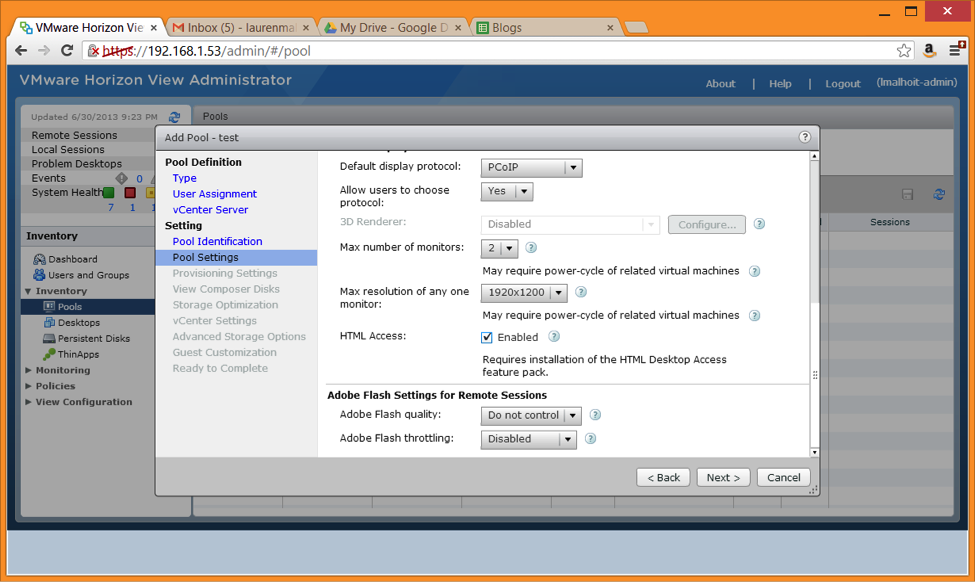Image resolution: width=975 pixels, height=582 pixels.
Task: Select the Pool Settings wizard step
Action: [x=236, y=257]
